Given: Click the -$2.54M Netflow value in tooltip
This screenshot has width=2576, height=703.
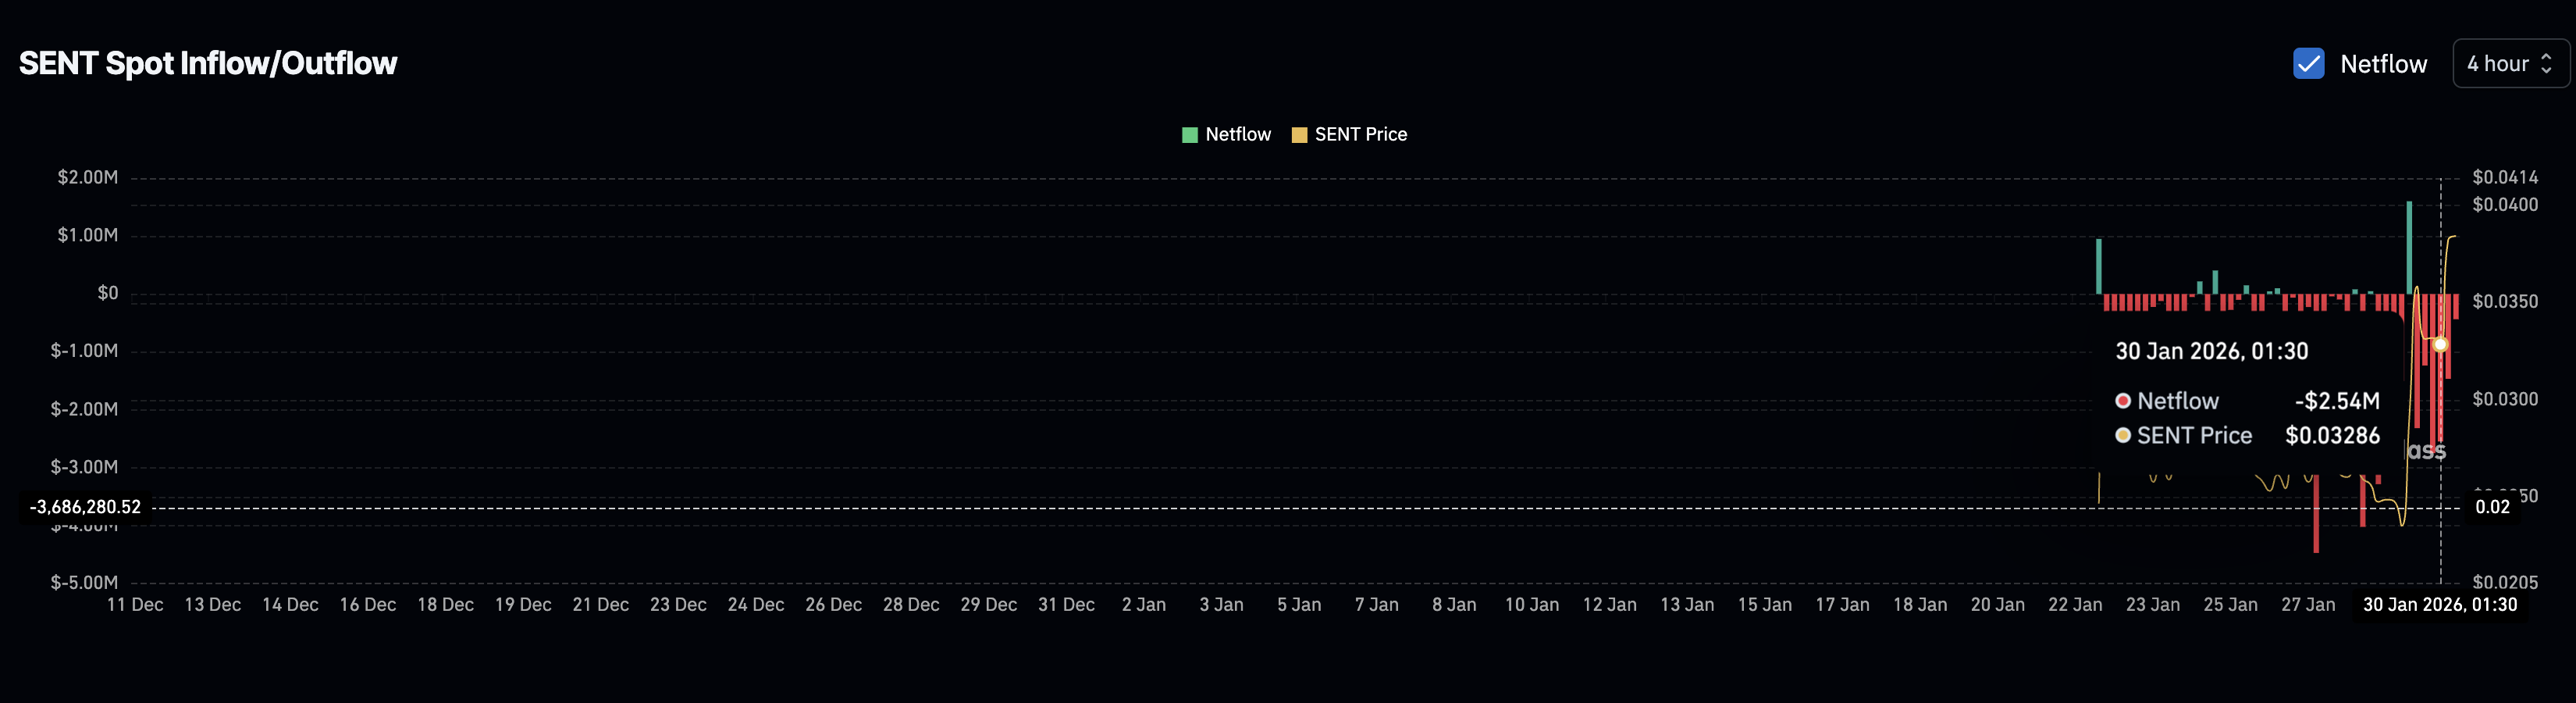Looking at the screenshot, I should [x=2338, y=401].
